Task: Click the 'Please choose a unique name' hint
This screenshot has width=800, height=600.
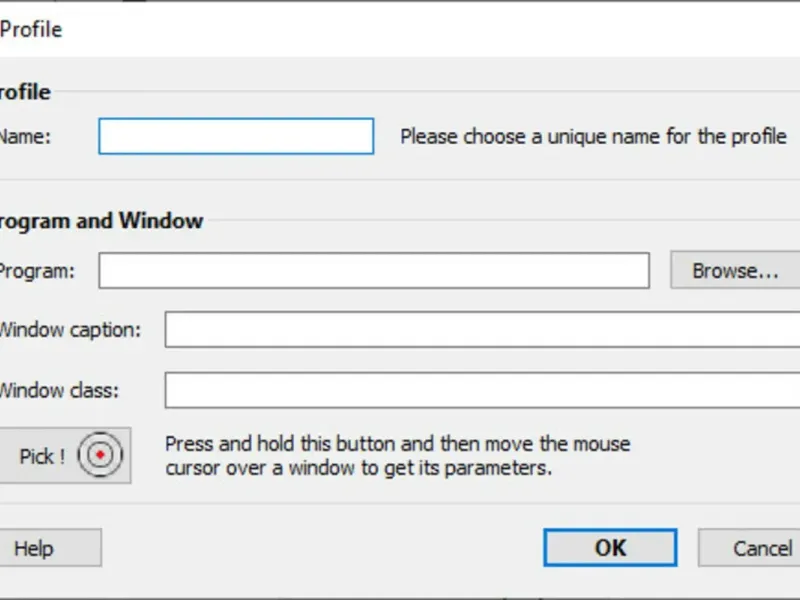Action: (x=593, y=136)
